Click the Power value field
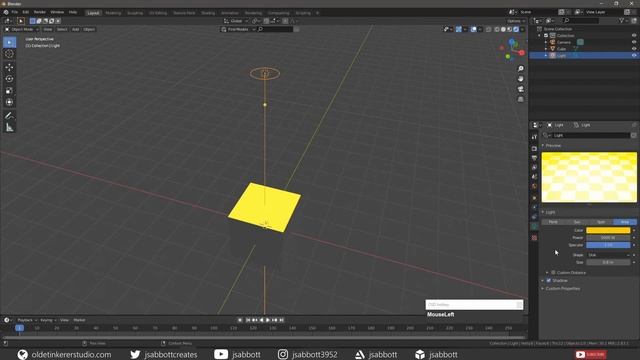This screenshot has height=360, width=640. 608,238
